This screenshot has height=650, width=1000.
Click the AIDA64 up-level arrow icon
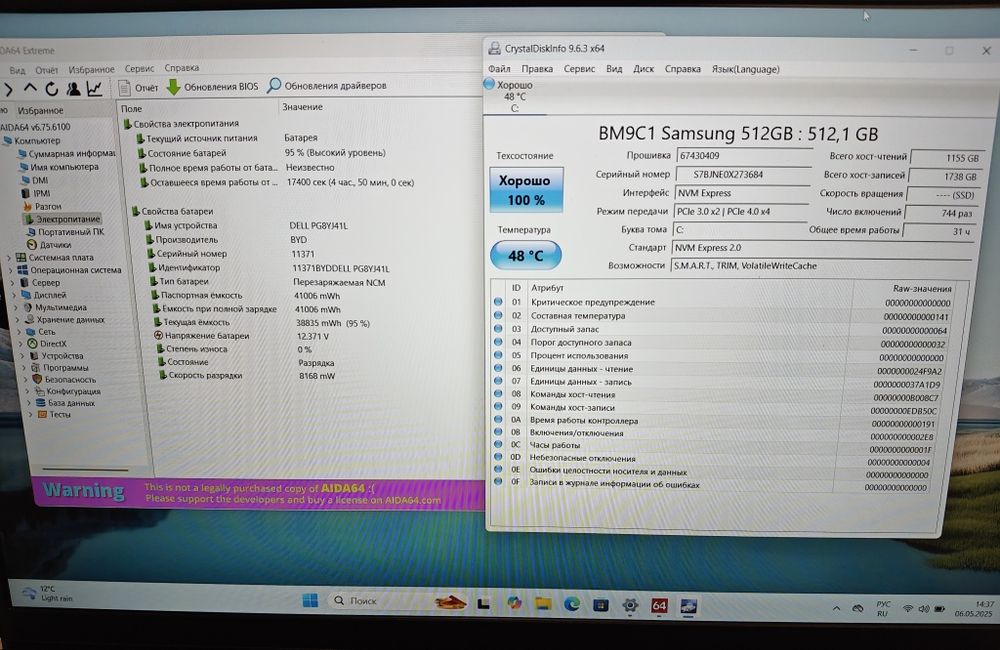[30, 89]
